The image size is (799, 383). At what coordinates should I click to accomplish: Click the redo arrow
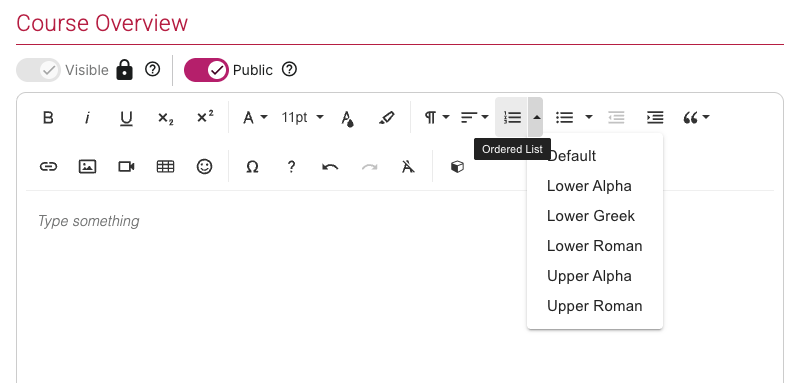[x=369, y=167]
